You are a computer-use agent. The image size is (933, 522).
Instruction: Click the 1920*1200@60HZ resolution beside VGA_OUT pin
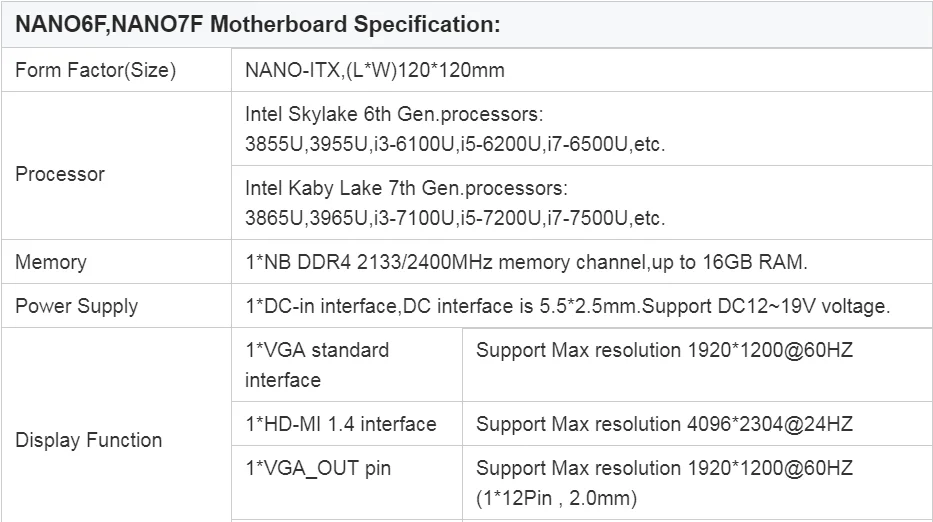[664, 468]
